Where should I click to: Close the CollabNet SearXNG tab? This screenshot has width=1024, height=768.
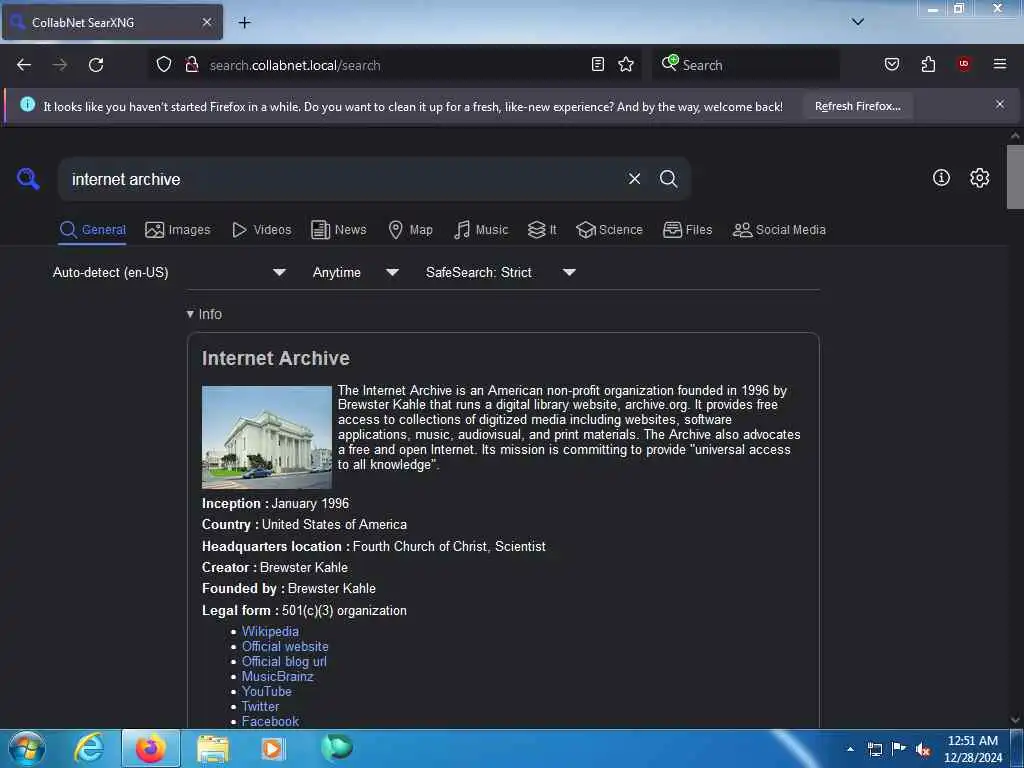[206, 22]
